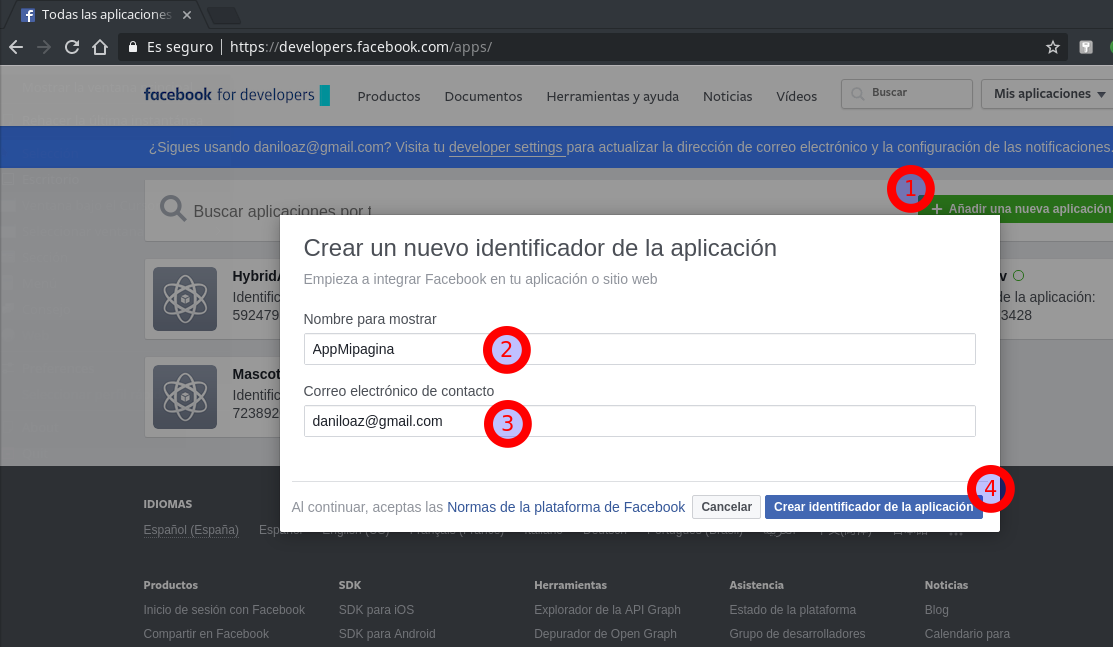Expand the Mis aplicaciones dropdown
The width and height of the screenshot is (1113, 647).
tap(1048, 94)
